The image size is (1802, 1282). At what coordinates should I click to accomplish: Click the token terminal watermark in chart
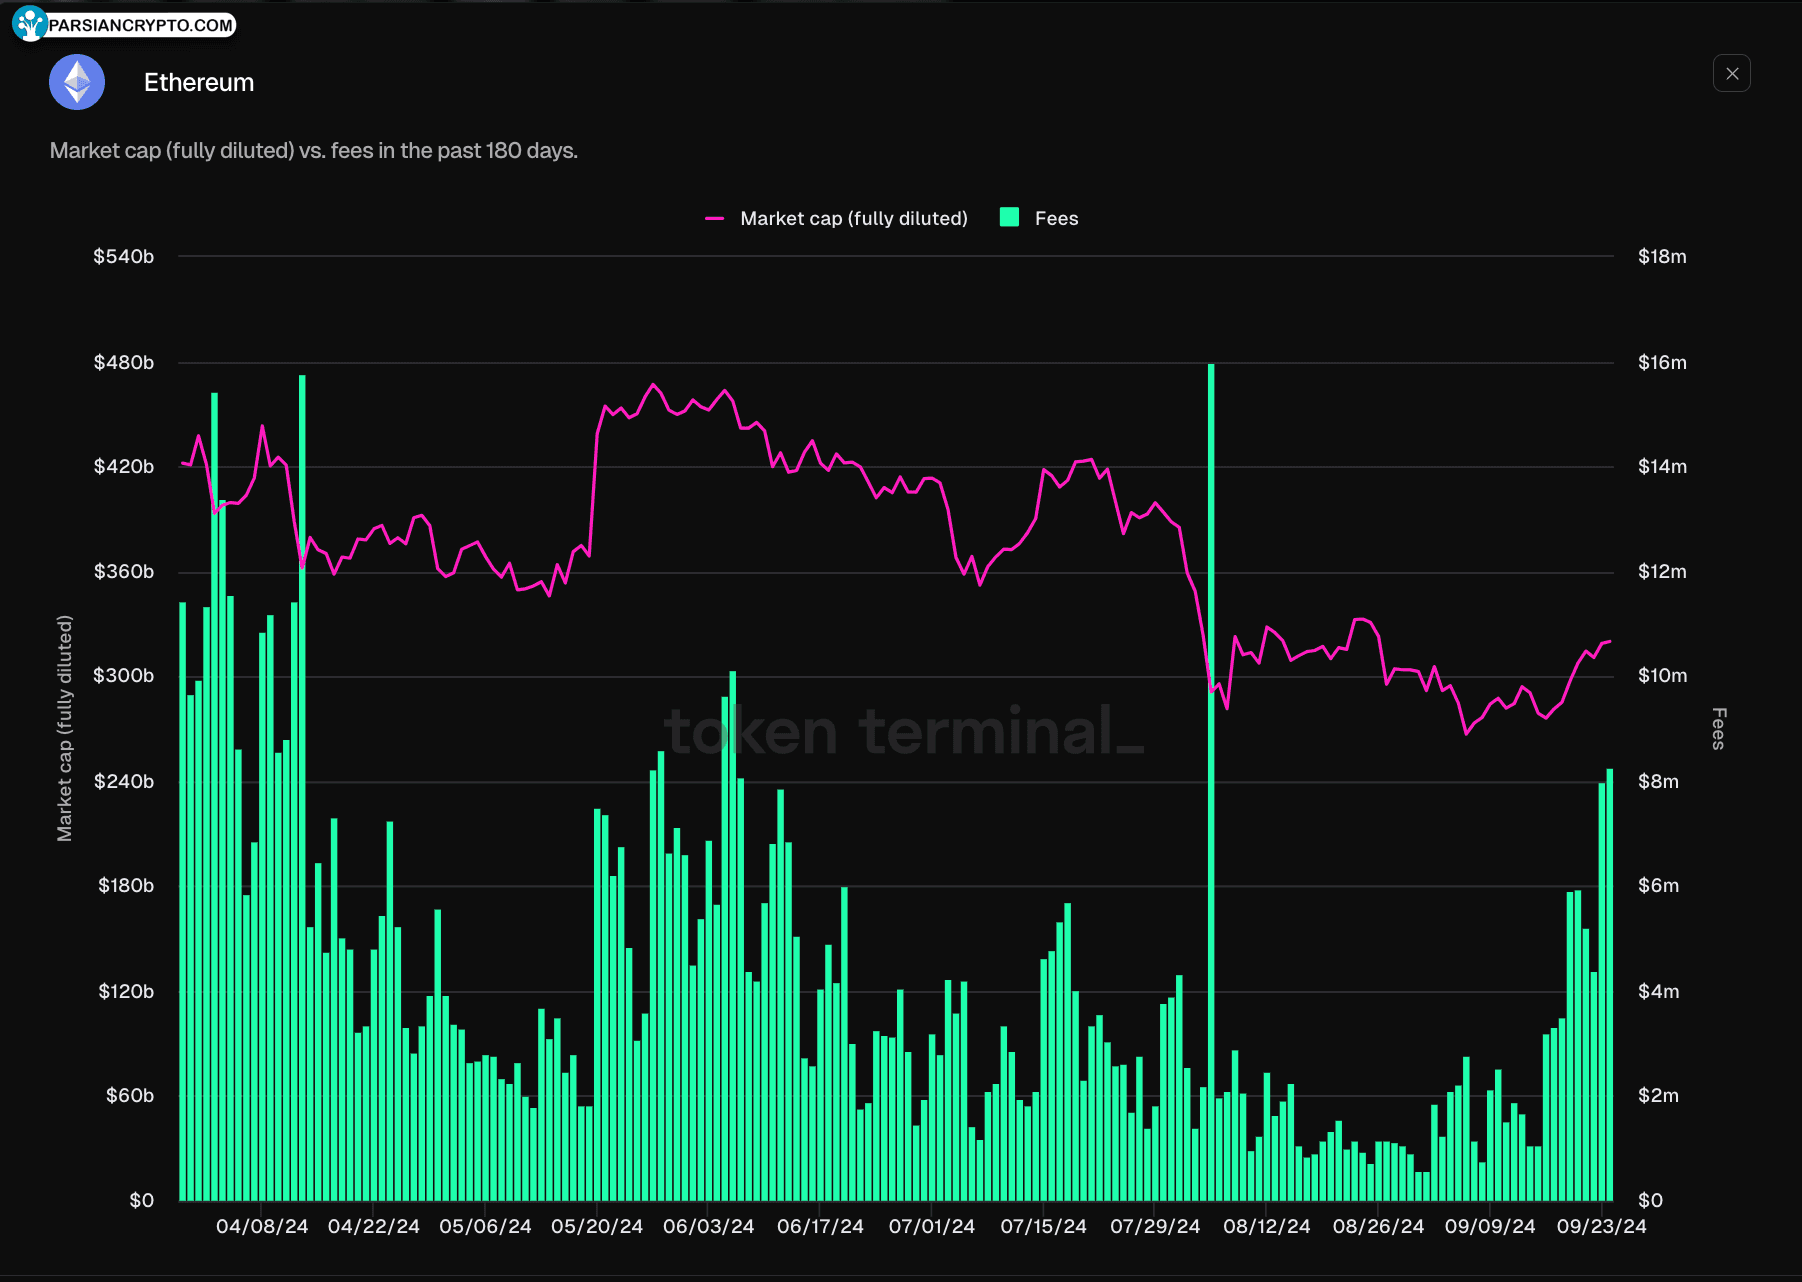click(x=903, y=731)
